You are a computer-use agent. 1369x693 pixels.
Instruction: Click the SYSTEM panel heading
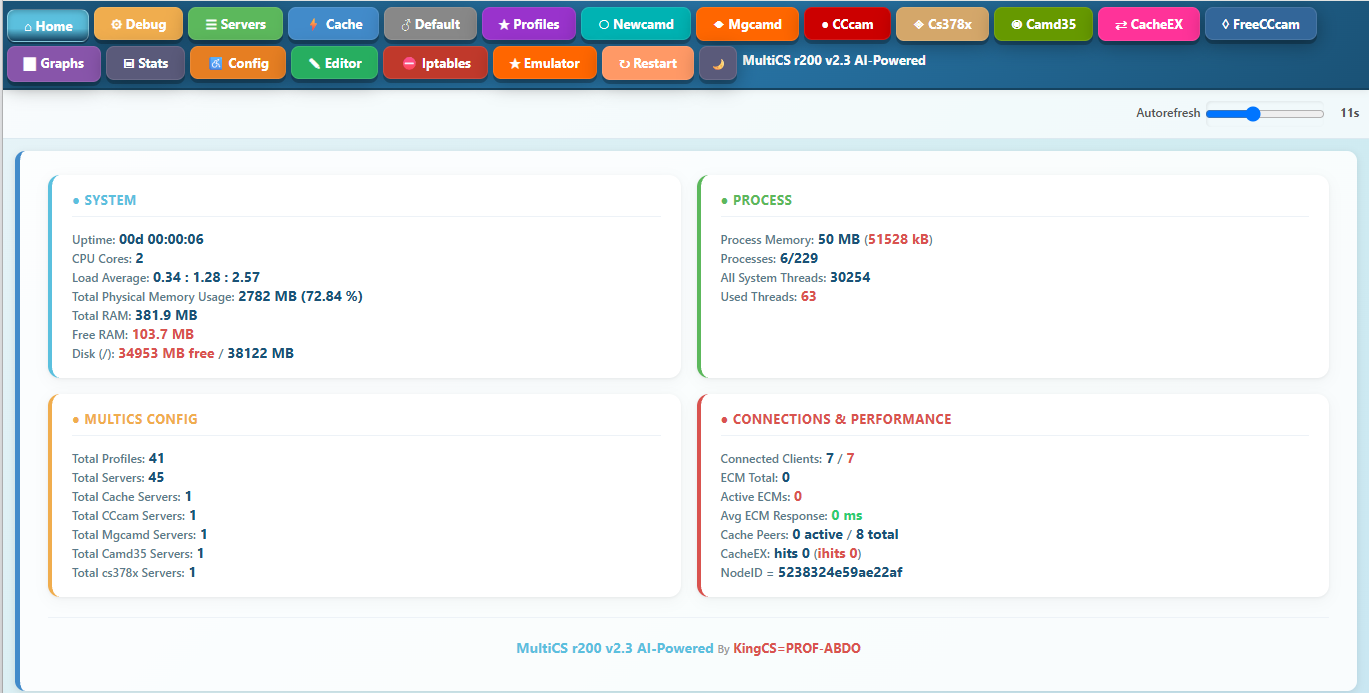tap(104, 200)
